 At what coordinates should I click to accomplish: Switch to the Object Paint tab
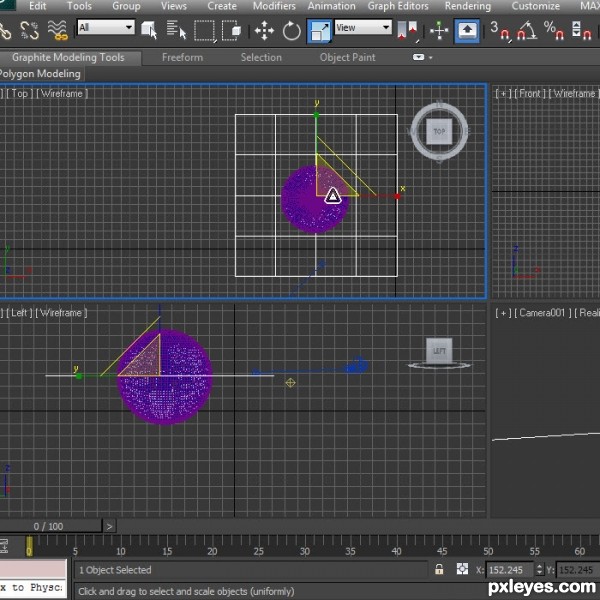pos(347,57)
